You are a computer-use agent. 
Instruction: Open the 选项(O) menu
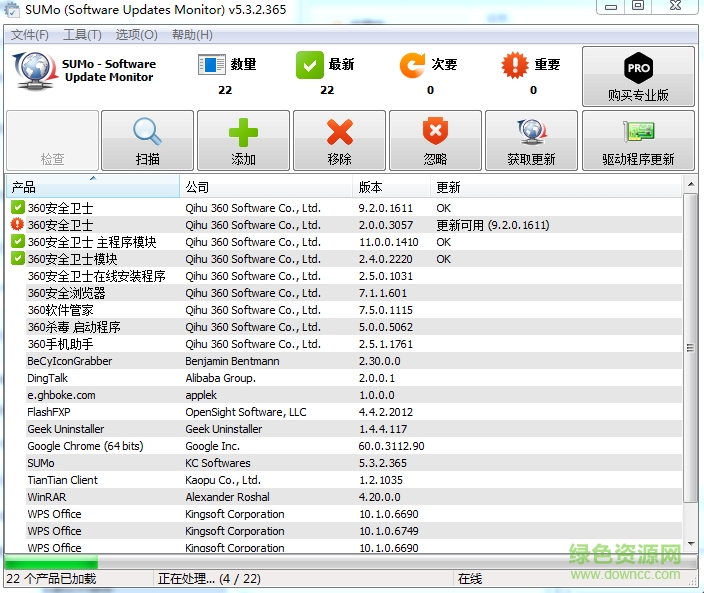136,35
